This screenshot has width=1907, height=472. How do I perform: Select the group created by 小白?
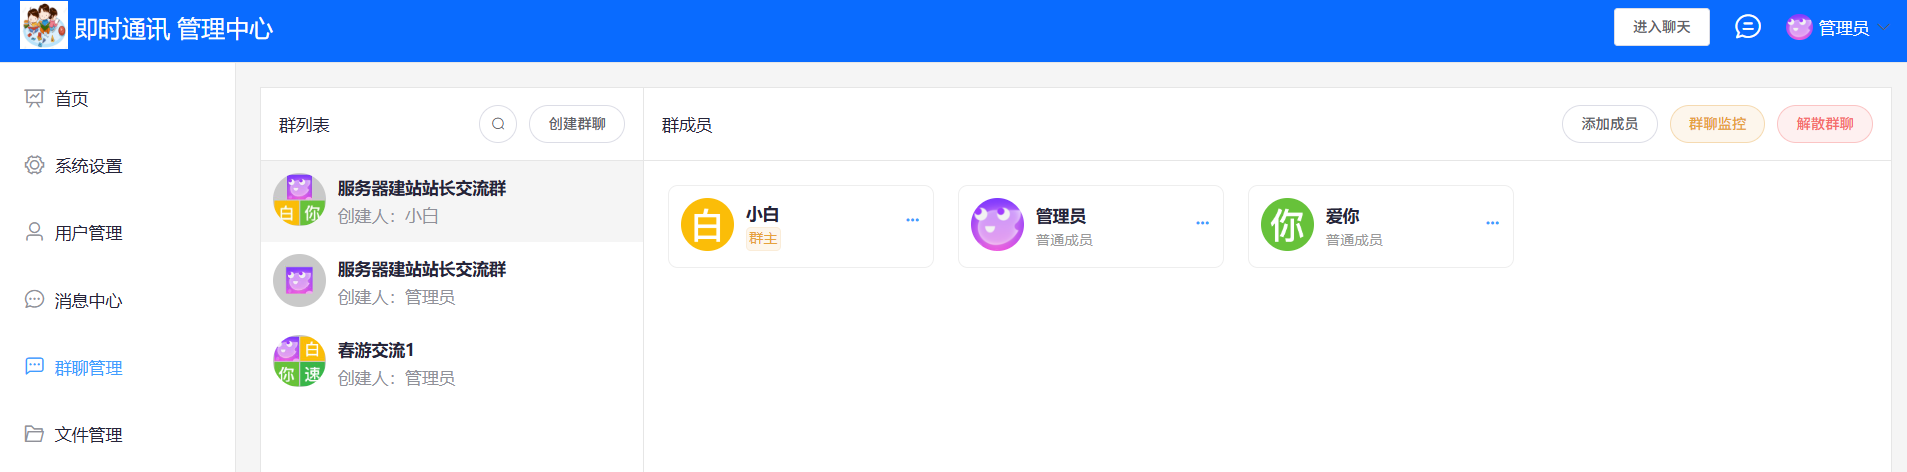[x=452, y=201]
